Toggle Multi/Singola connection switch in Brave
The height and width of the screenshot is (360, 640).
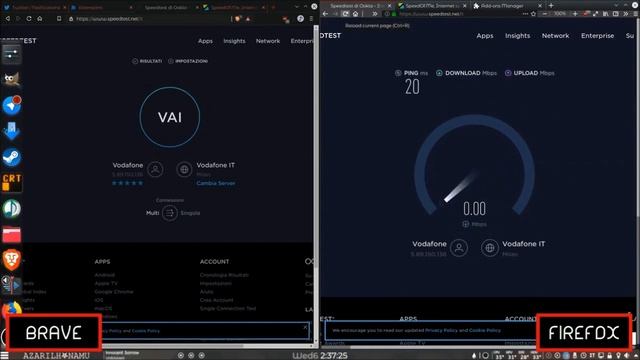click(x=170, y=213)
